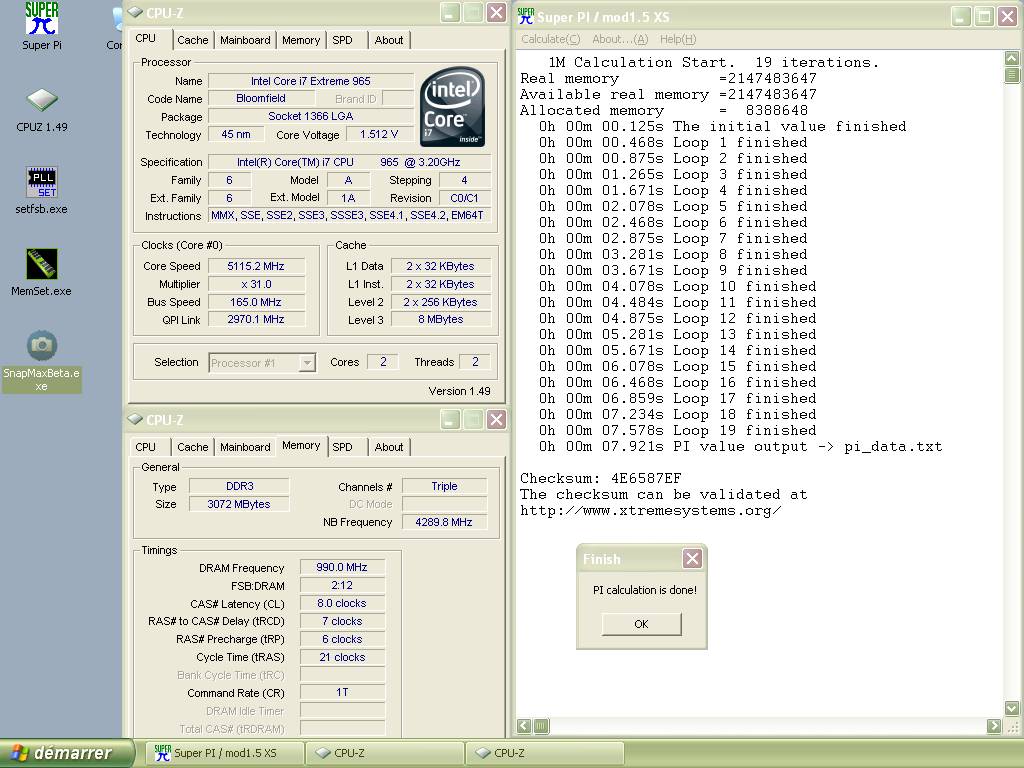
Task: Click the Checksum: 4E6587EF line
Action: tap(601, 478)
